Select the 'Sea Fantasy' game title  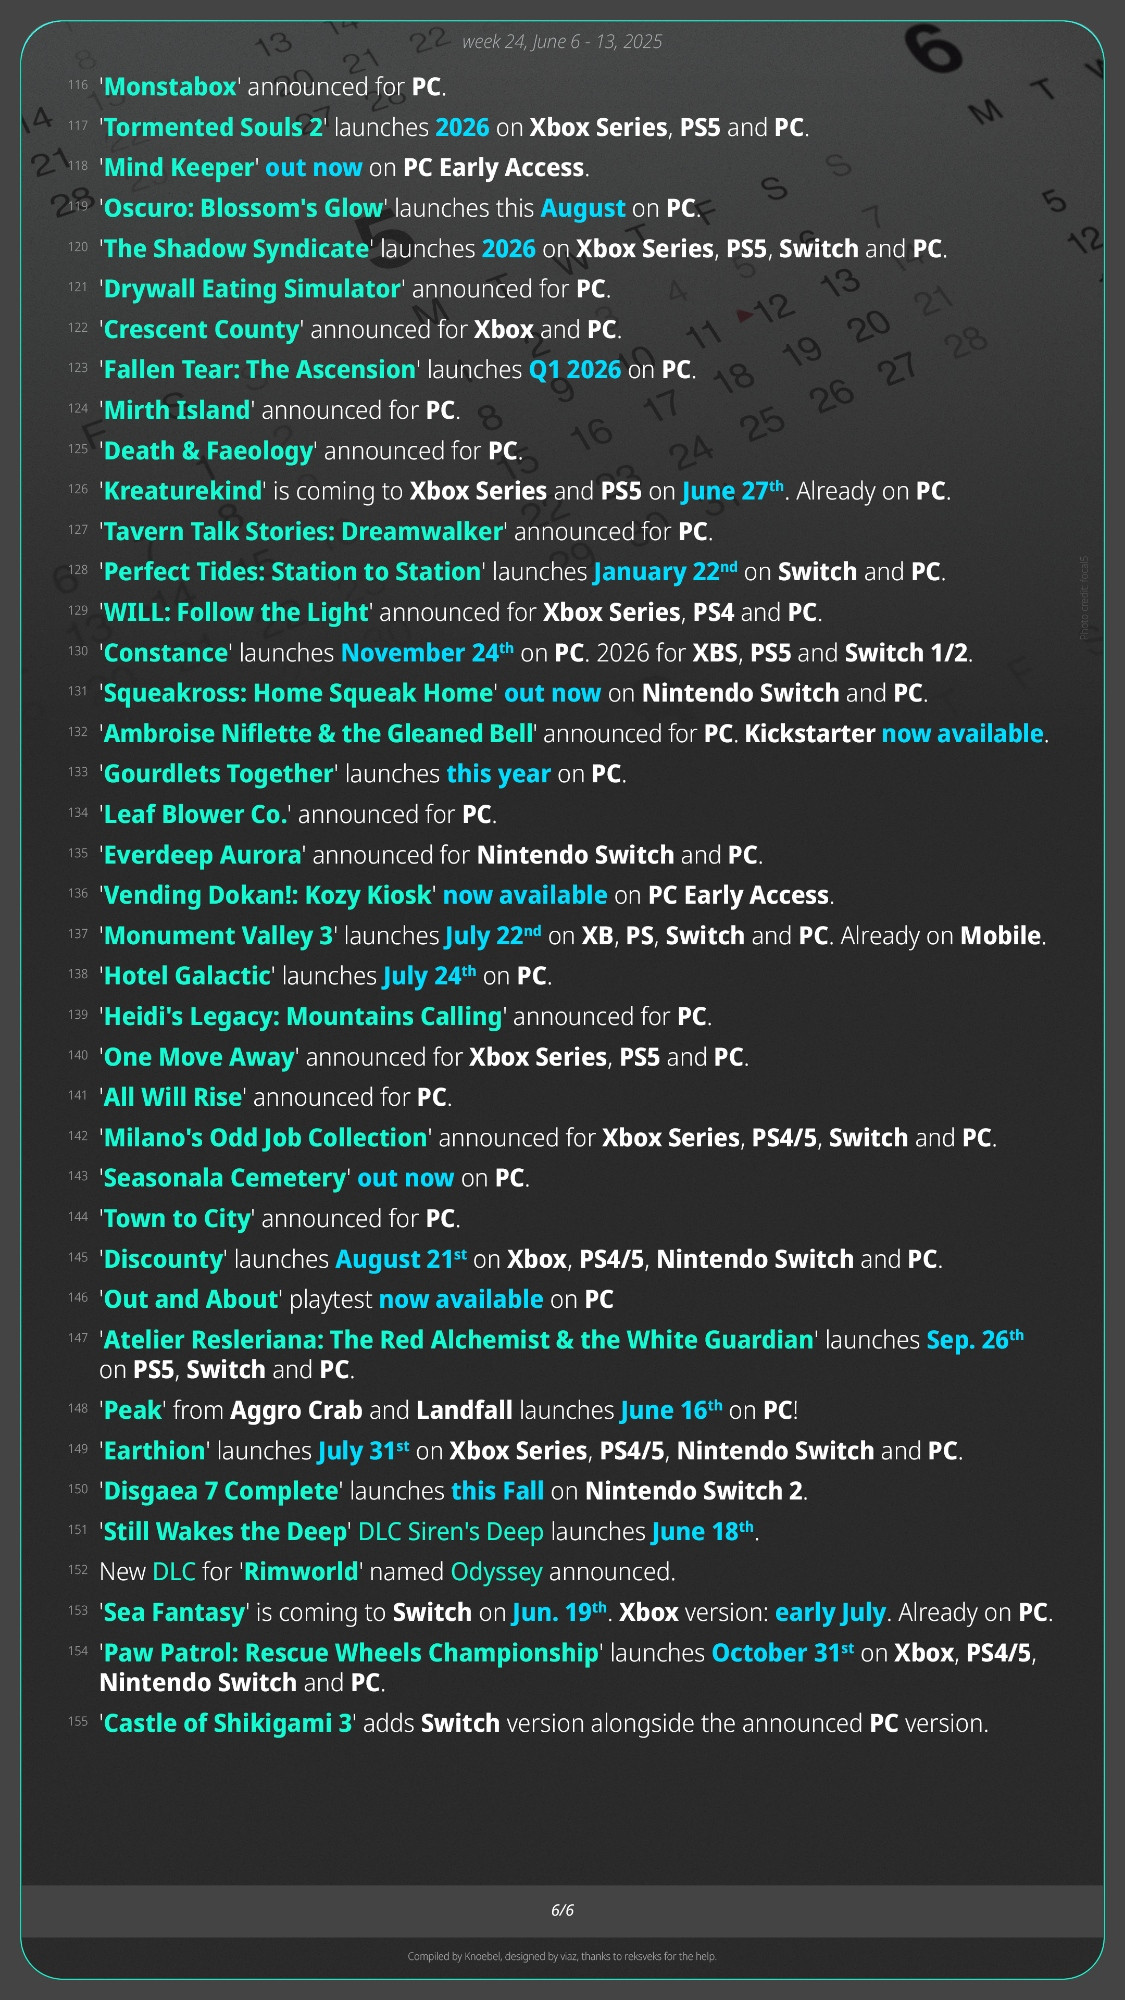point(174,1612)
